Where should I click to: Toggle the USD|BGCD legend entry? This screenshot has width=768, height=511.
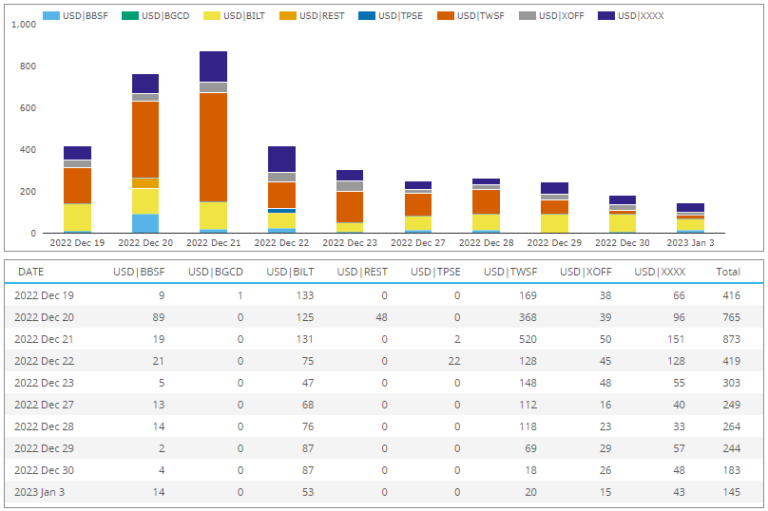tap(158, 16)
